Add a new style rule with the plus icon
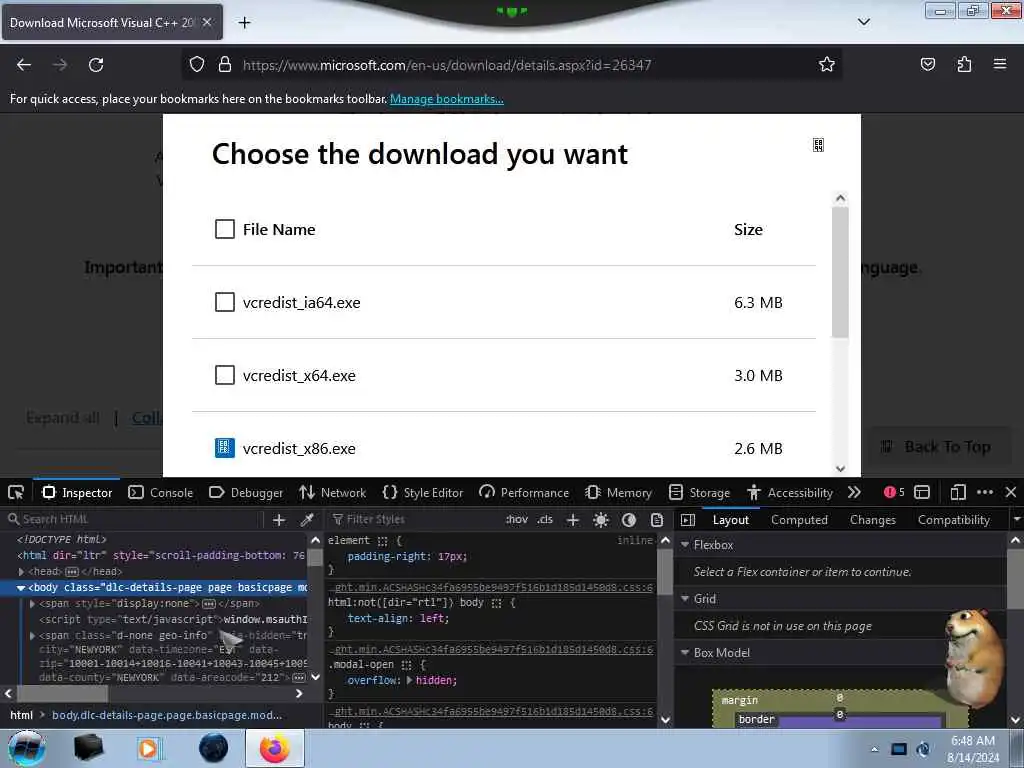Screen dimensions: 1024x768 click(x=573, y=520)
